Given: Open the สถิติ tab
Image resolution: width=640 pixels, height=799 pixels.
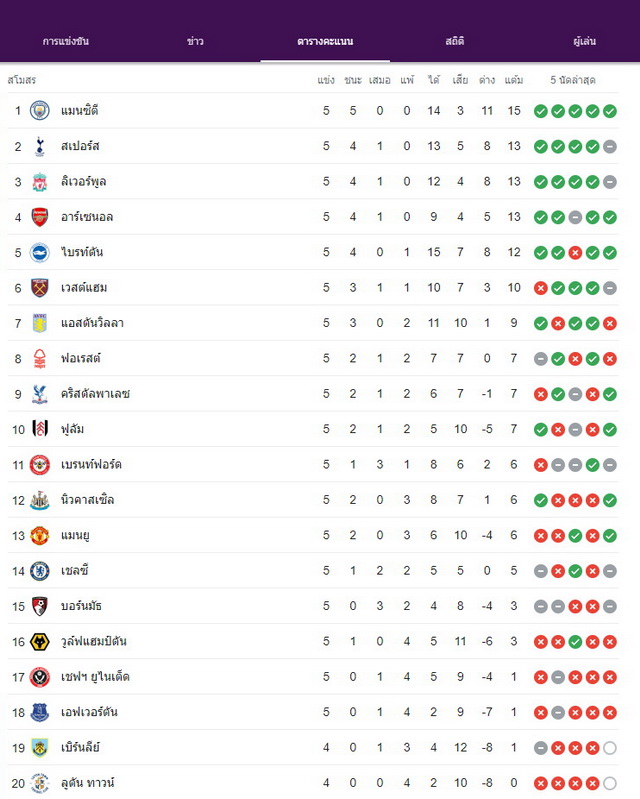Looking at the screenshot, I should pos(455,41).
